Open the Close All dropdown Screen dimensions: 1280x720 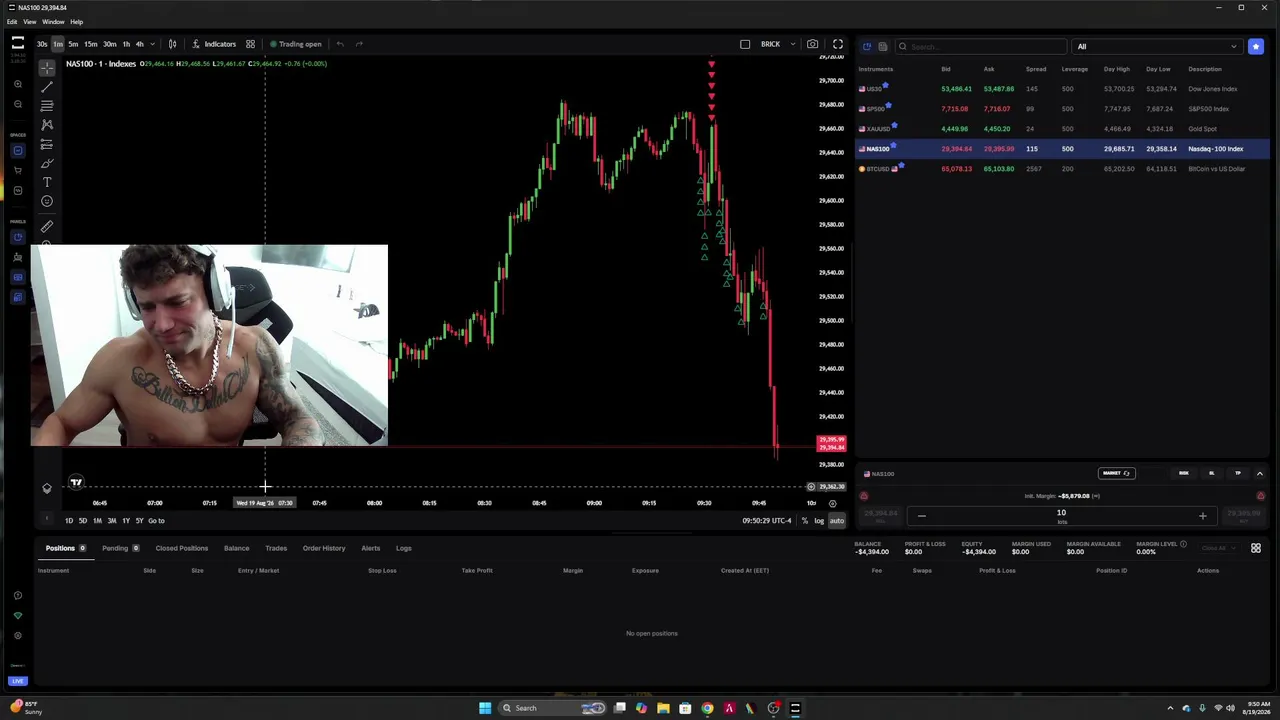[1218, 548]
